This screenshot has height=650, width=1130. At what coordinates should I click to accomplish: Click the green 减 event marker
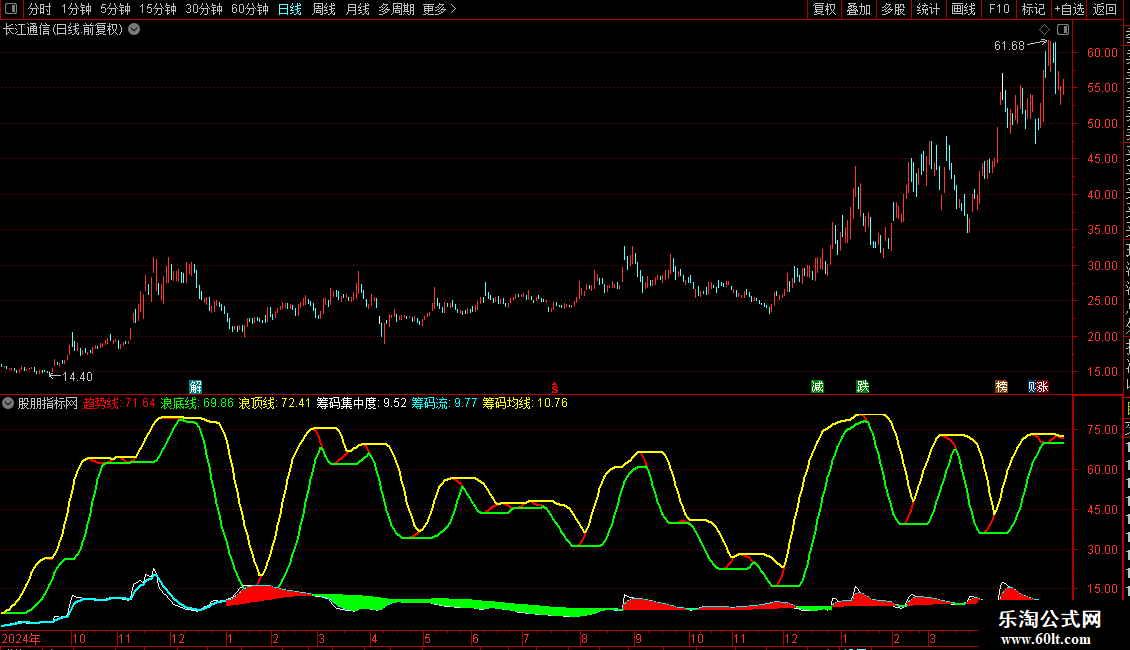click(x=817, y=387)
